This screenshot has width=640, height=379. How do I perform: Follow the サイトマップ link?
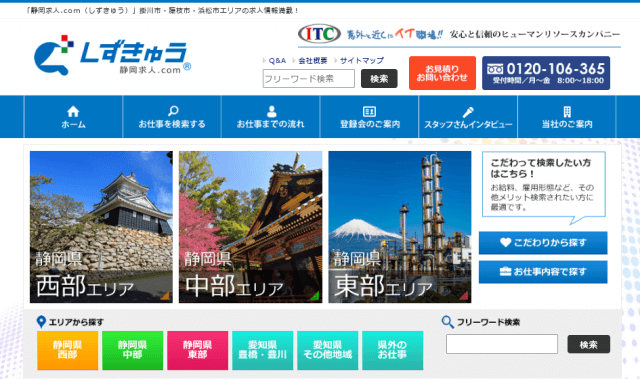[x=362, y=60]
